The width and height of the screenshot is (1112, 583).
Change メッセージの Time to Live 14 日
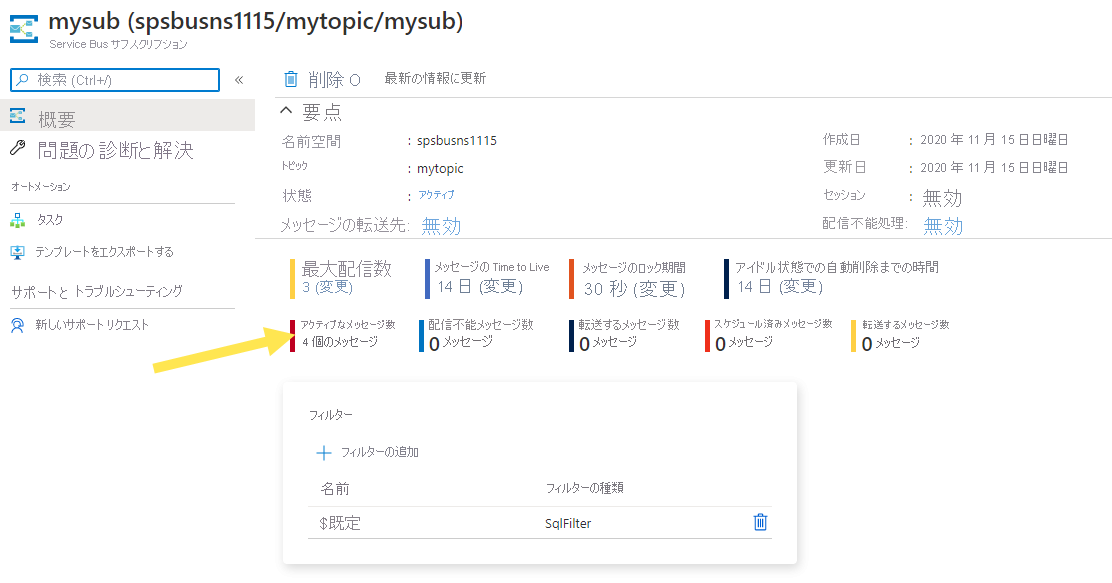tap(480, 287)
